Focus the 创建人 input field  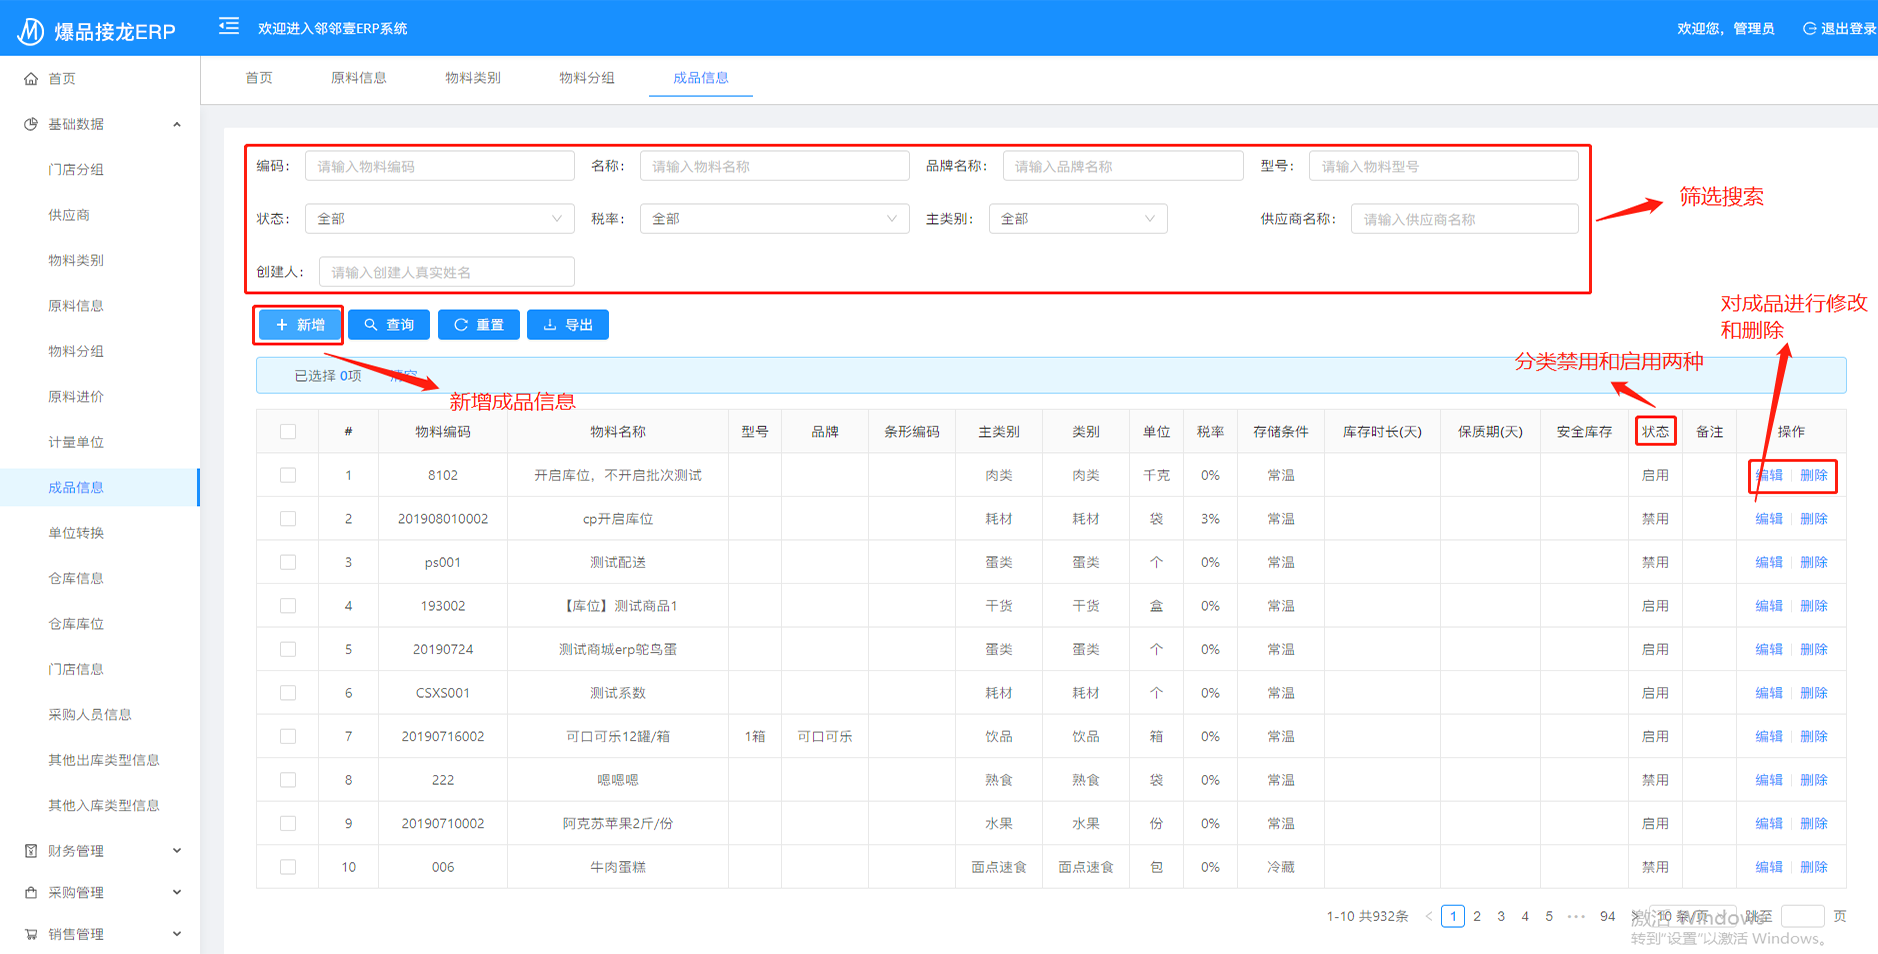446,272
